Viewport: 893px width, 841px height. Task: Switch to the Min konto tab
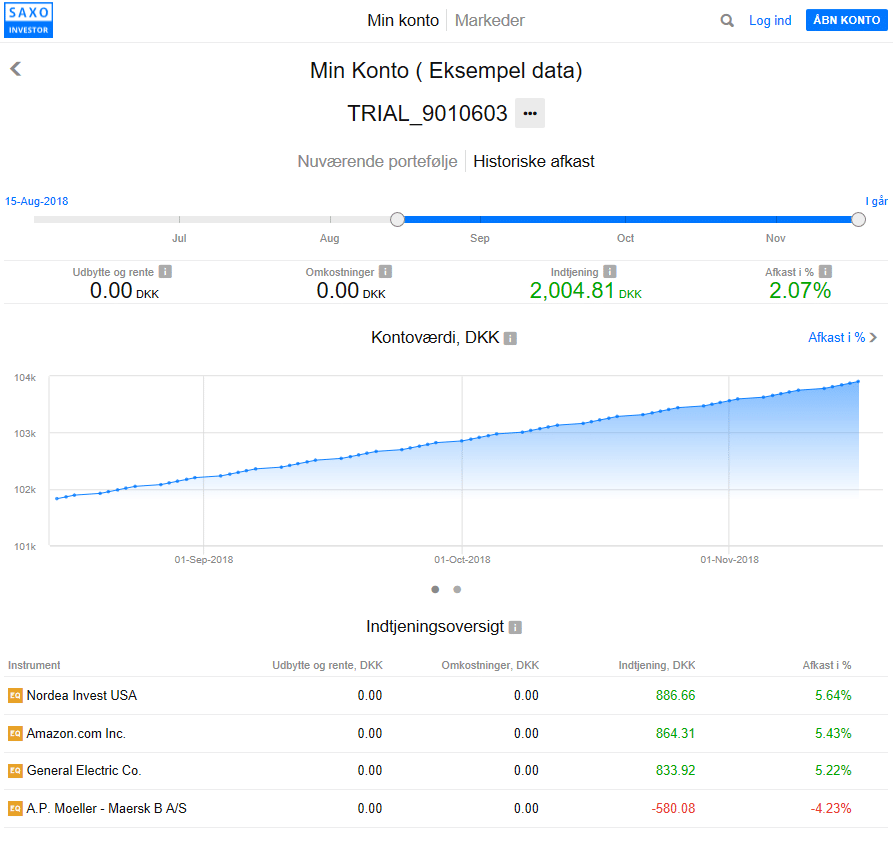403,20
